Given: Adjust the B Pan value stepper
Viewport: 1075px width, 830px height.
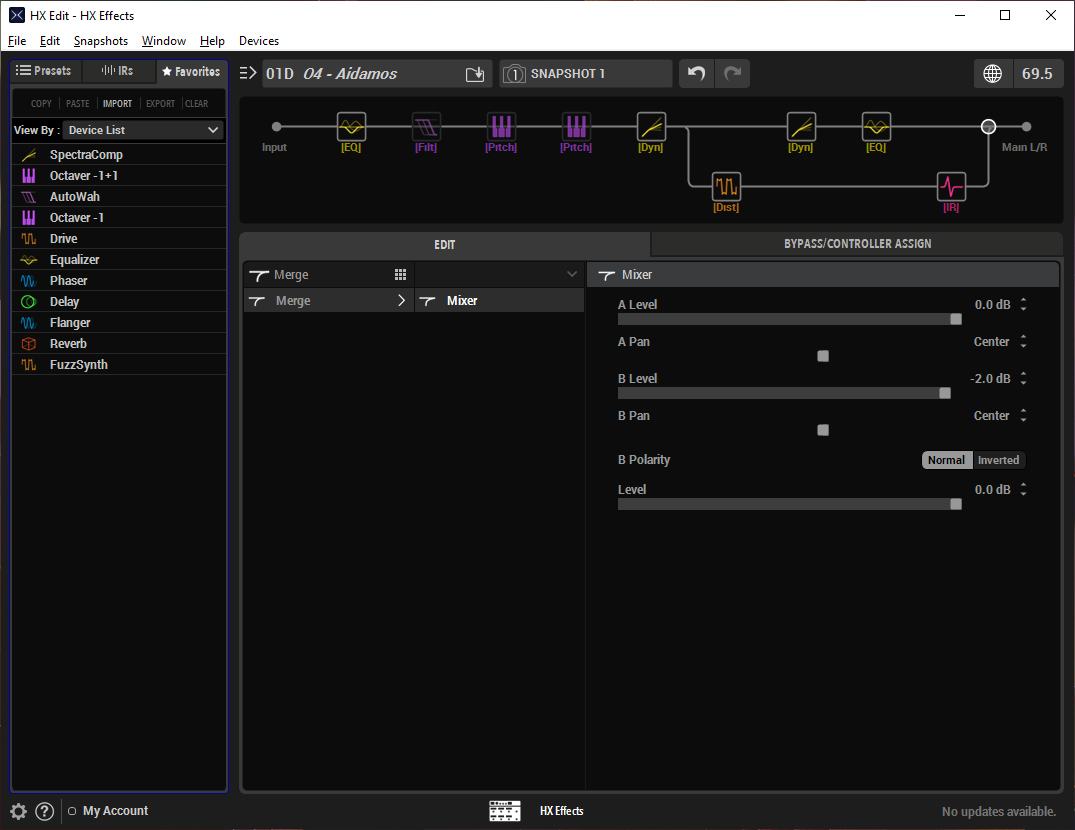Looking at the screenshot, I should (1023, 415).
